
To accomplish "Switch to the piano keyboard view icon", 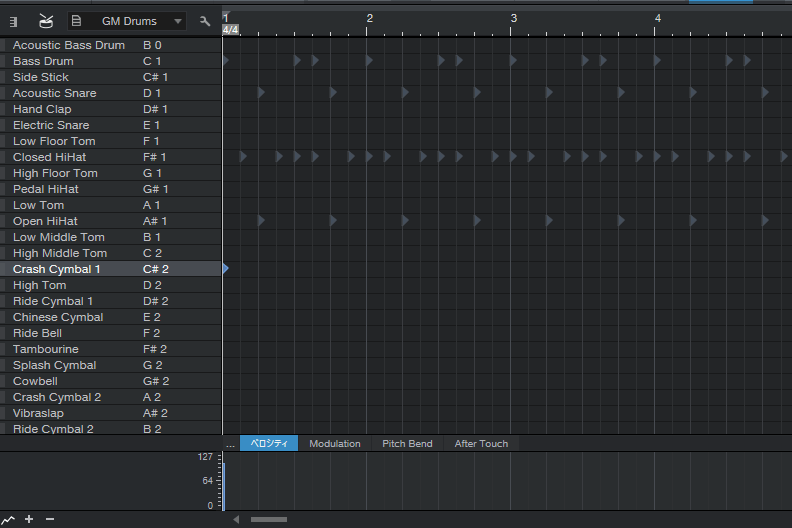I will tap(14, 21).
